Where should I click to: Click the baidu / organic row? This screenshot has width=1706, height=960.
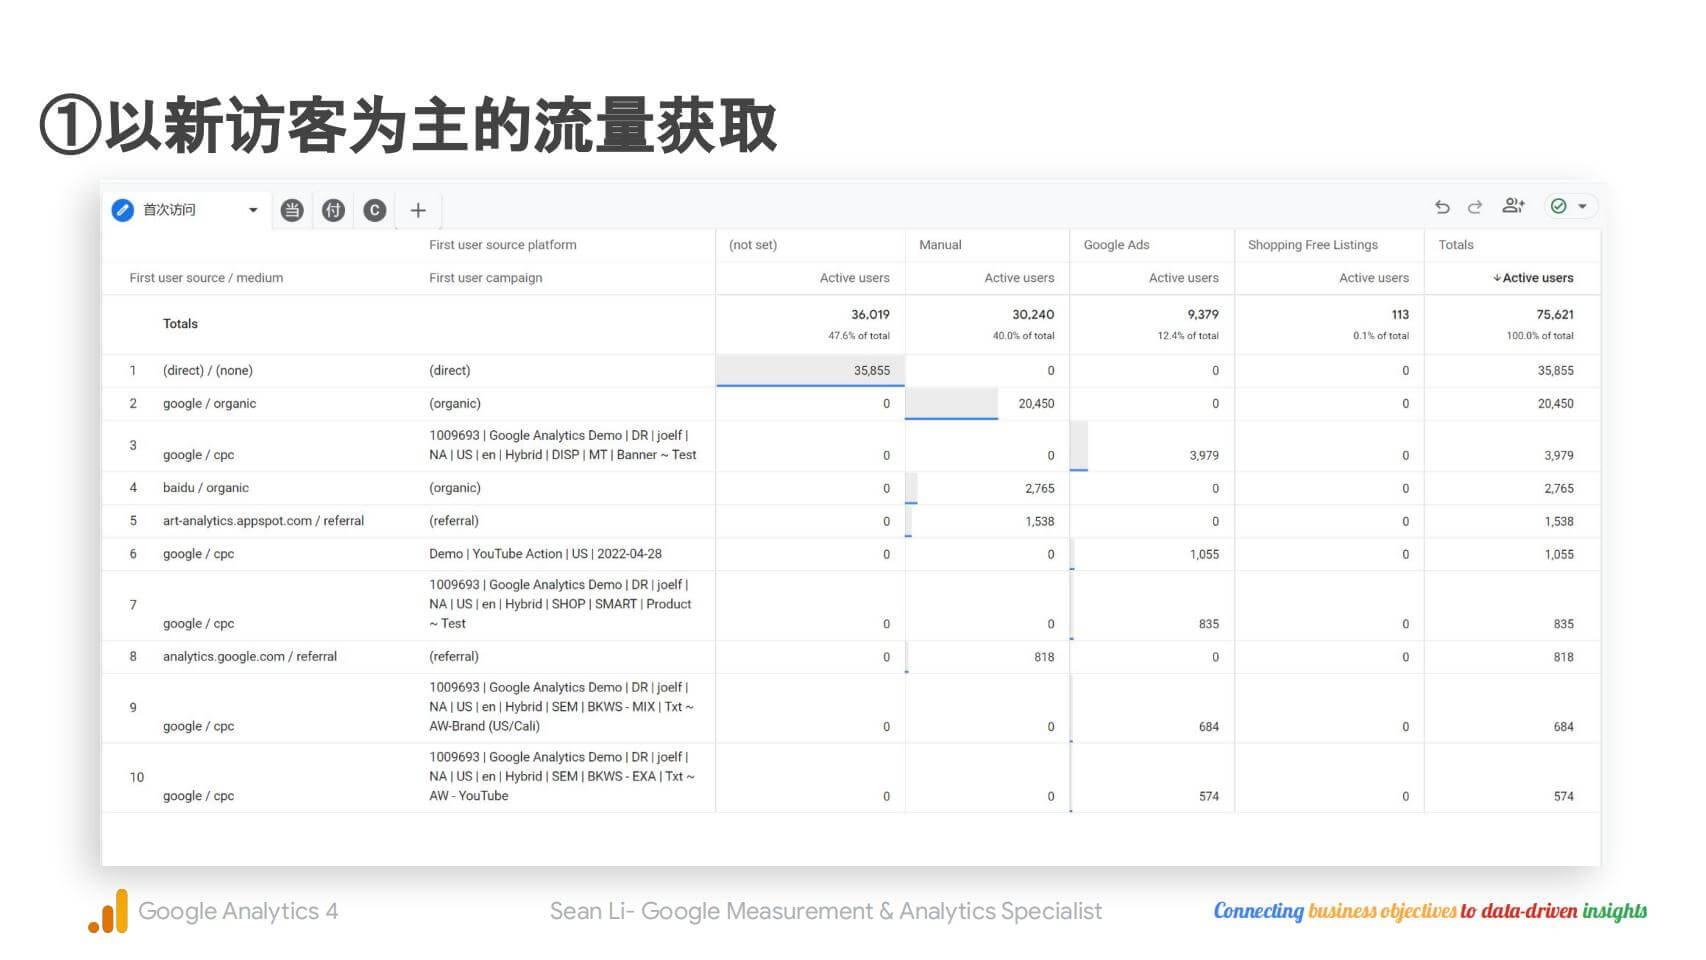pyautogui.click(x=206, y=488)
